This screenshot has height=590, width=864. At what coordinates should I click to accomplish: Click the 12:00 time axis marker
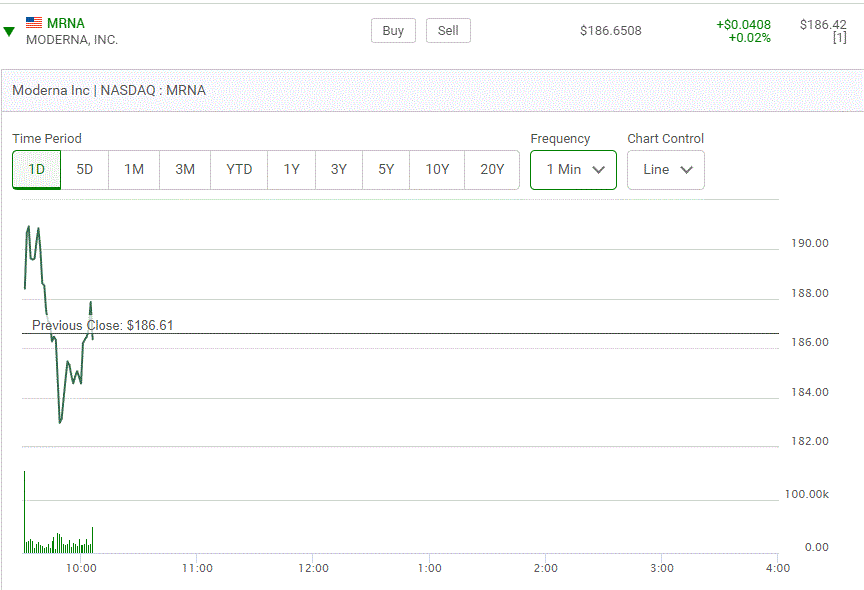click(314, 568)
